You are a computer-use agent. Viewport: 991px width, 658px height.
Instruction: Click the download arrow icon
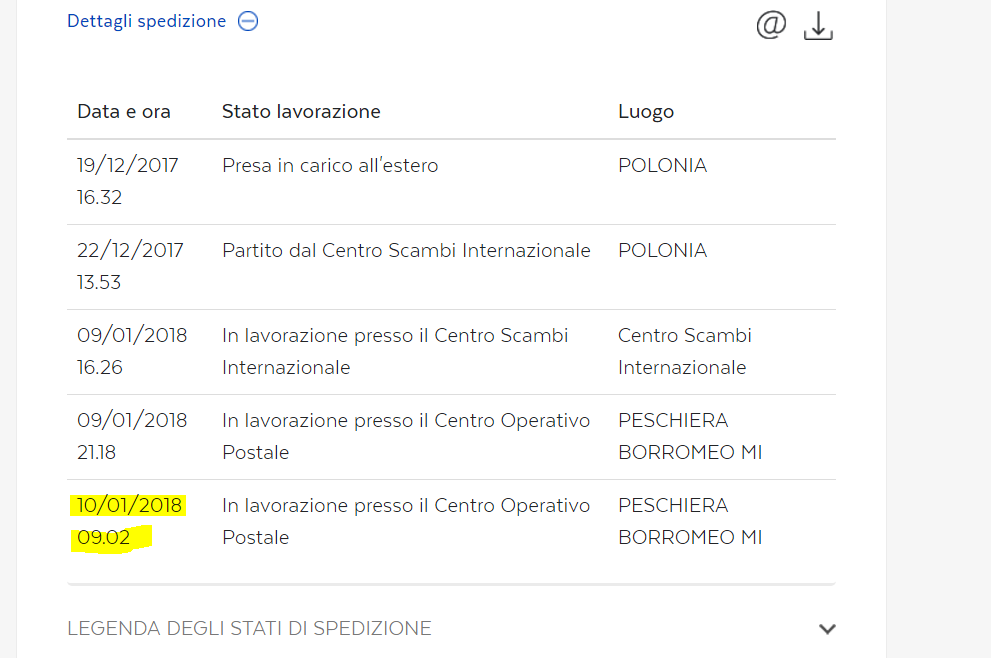click(x=818, y=26)
